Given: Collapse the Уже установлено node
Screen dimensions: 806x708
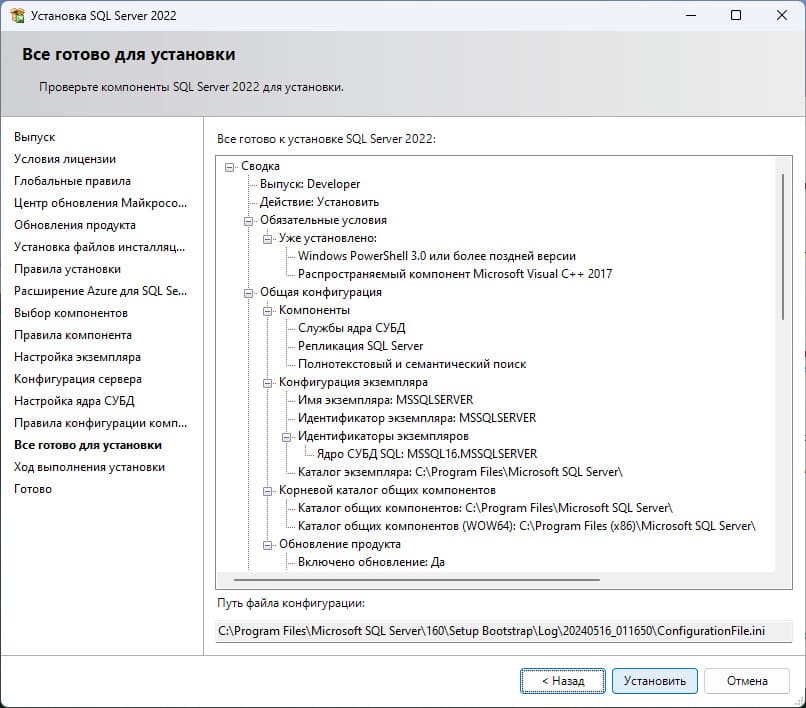Looking at the screenshot, I should [x=268, y=239].
